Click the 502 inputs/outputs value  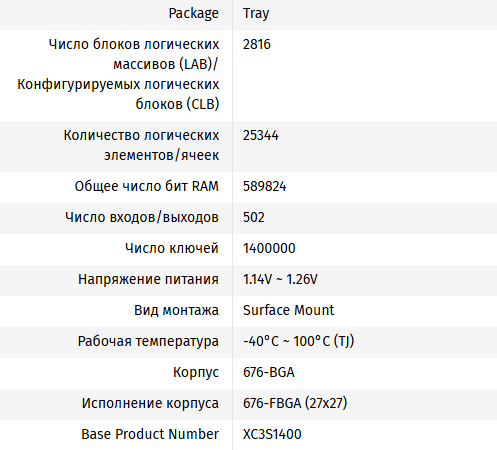[x=254, y=217]
